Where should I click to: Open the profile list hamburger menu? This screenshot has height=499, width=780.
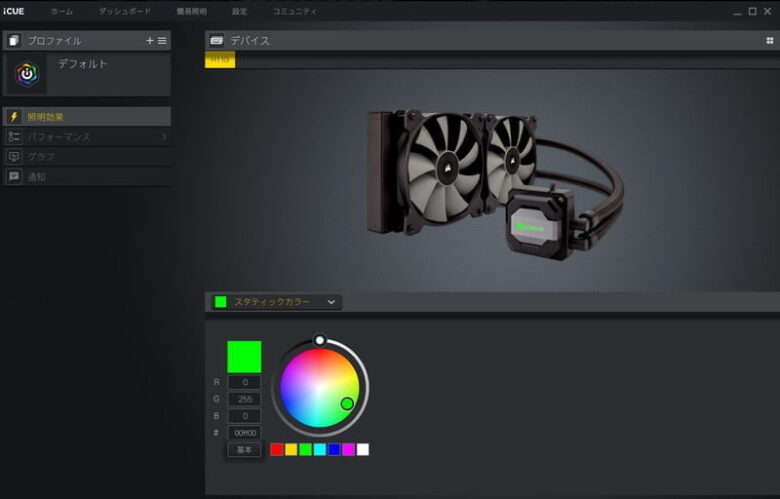(162, 41)
